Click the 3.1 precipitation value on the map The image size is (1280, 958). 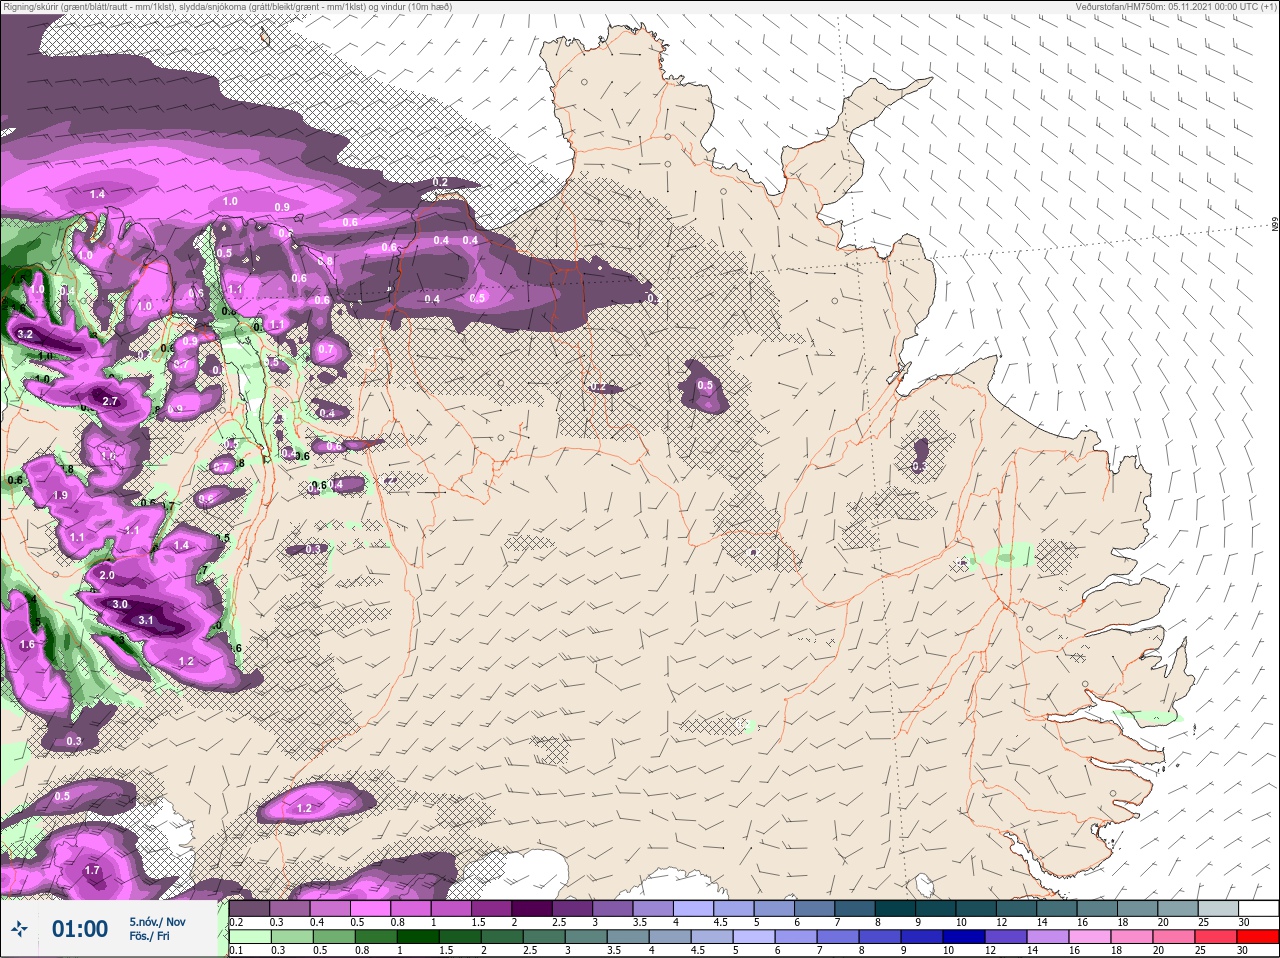tap(146, 620)
